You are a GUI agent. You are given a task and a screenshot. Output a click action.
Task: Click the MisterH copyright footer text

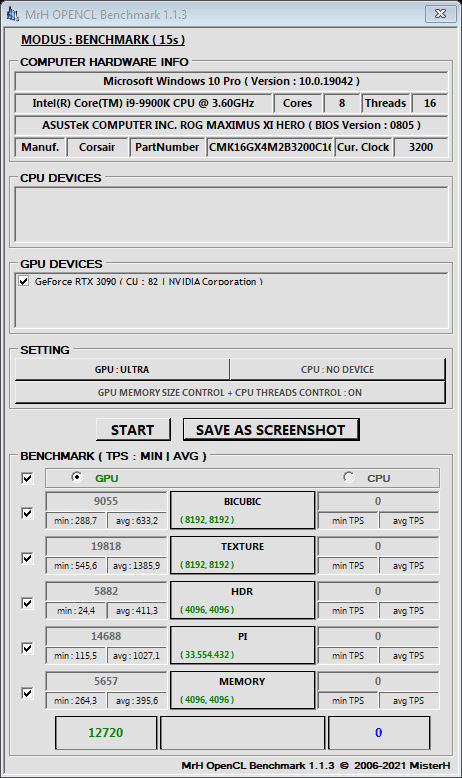pos(316,766)
